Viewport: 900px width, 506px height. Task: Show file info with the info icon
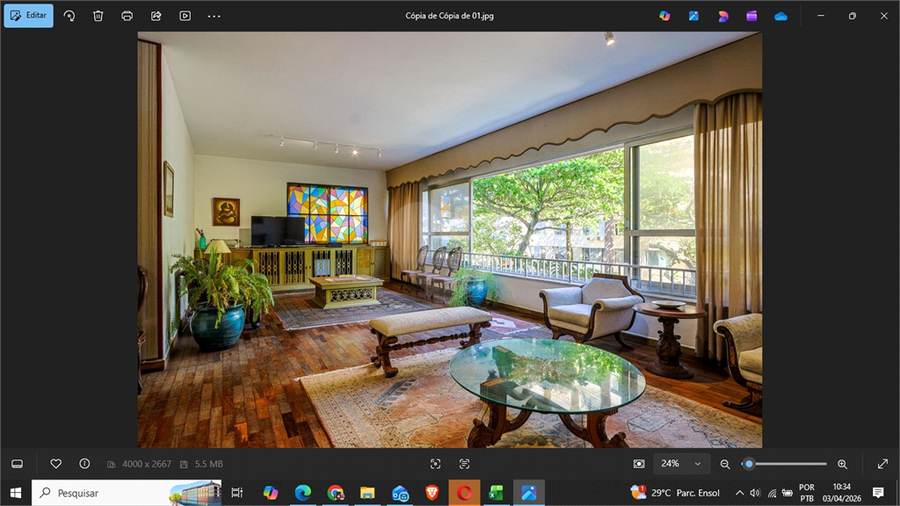84,464
